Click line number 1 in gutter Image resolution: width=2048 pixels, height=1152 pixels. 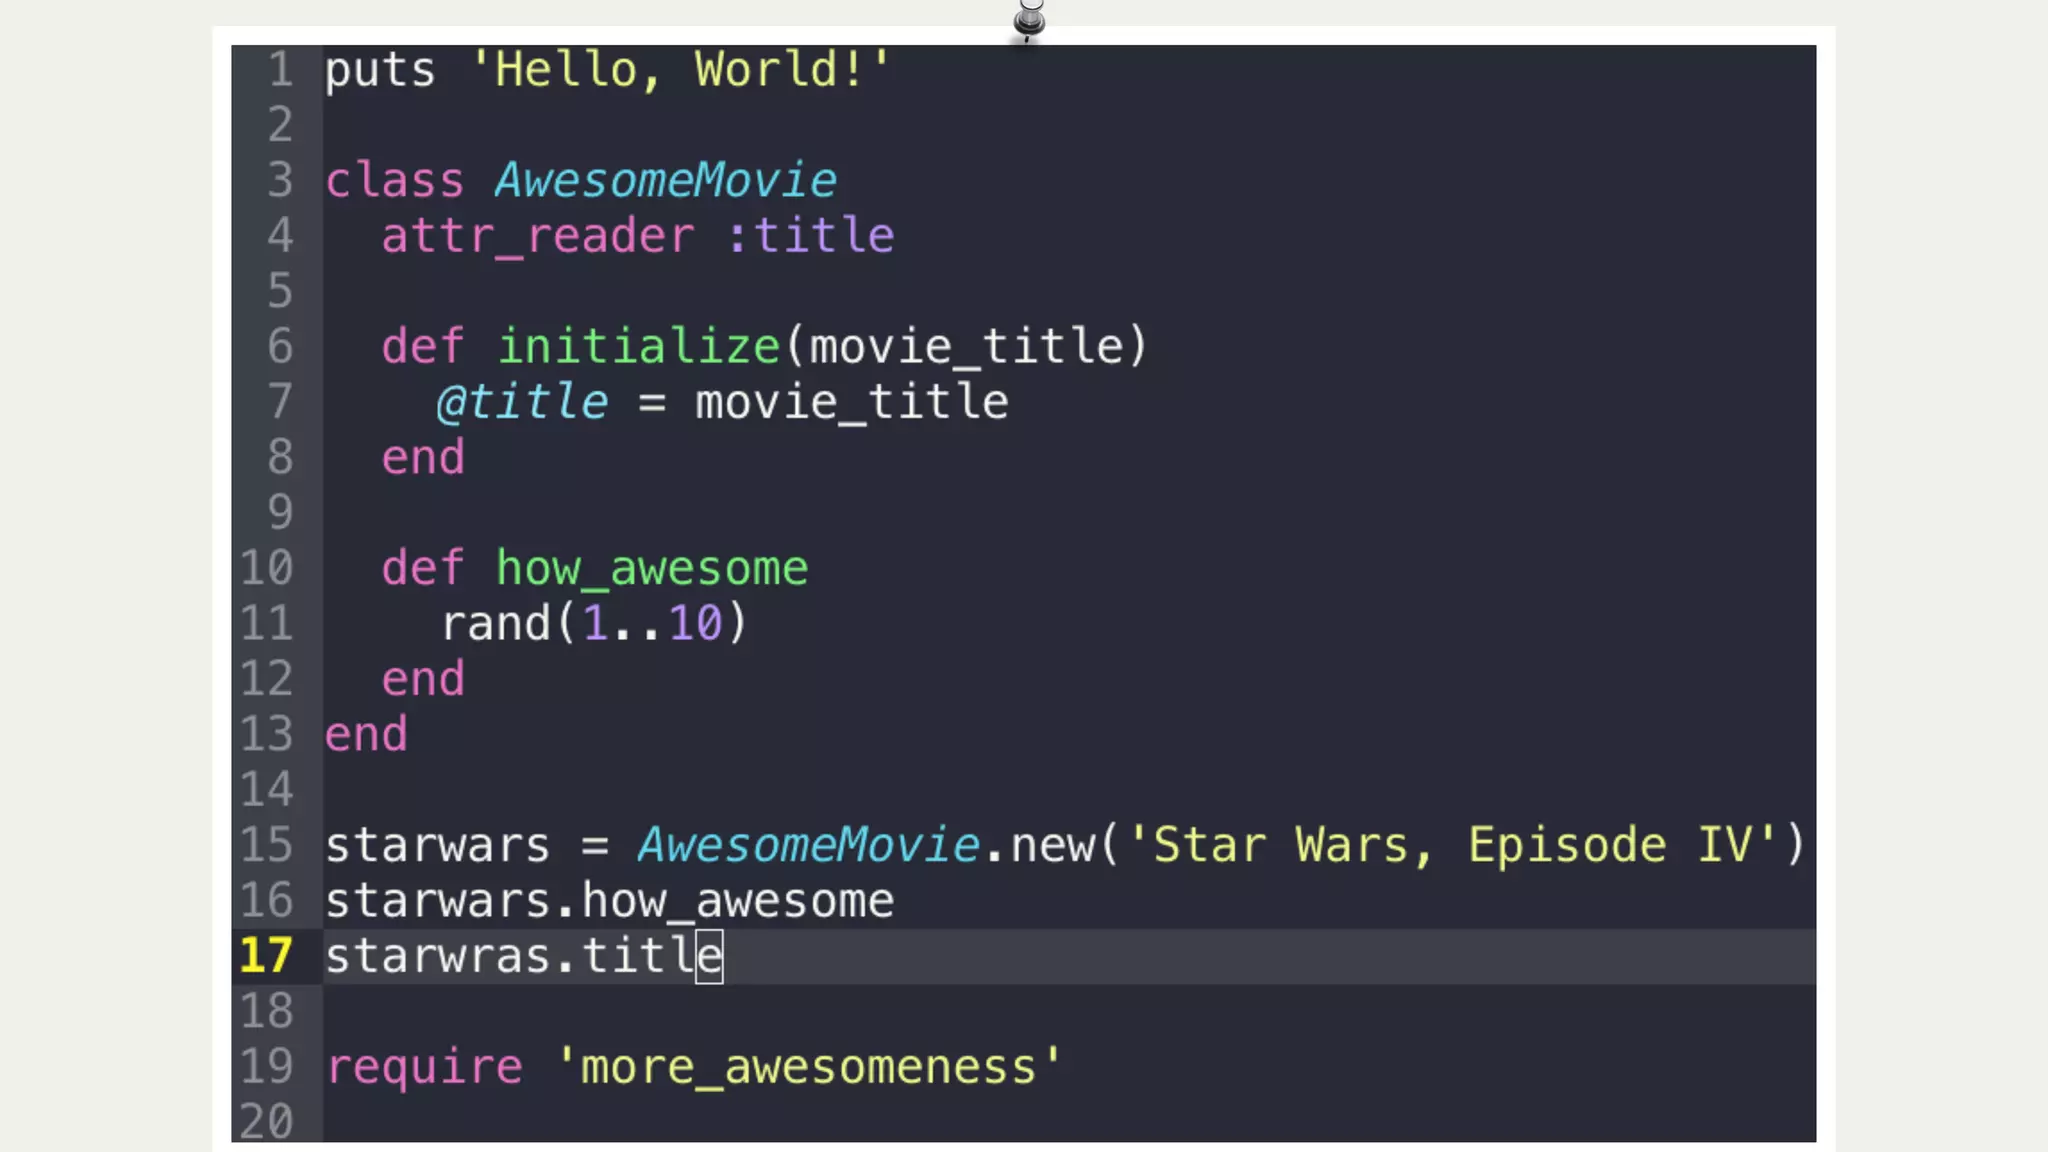click(x=280, y=70)
